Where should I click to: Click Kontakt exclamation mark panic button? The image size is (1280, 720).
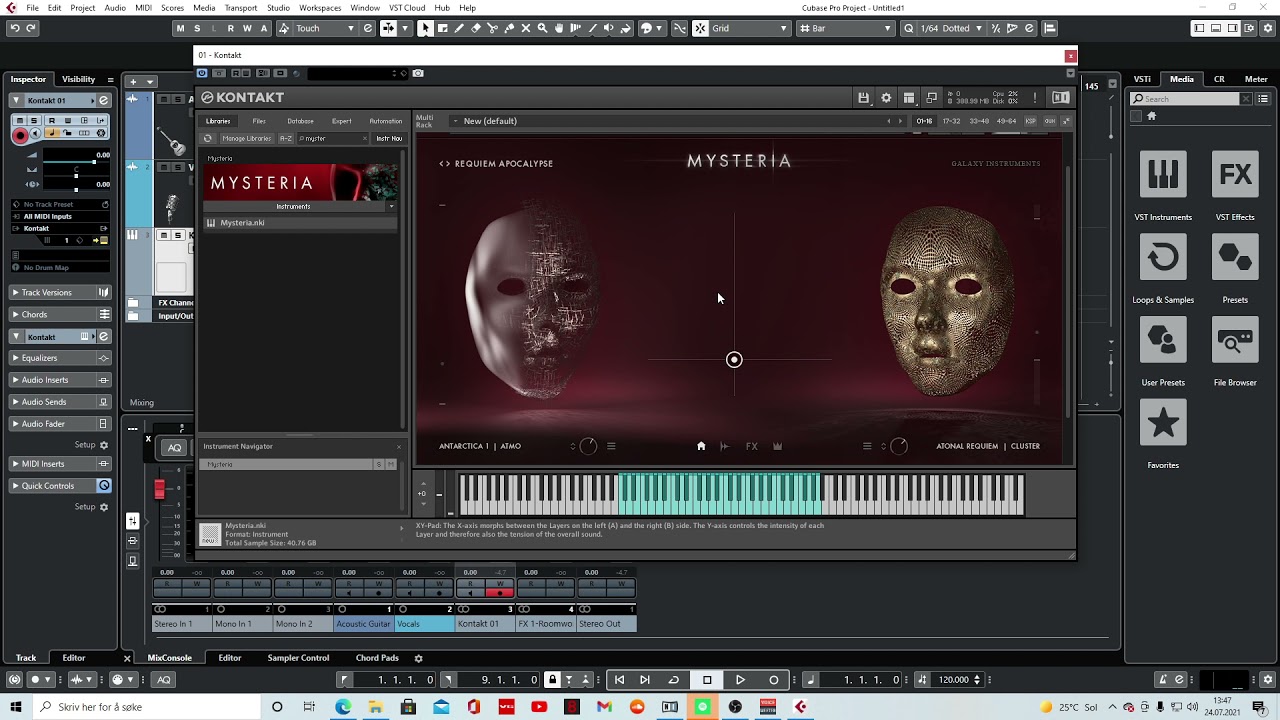[1035, 97]
